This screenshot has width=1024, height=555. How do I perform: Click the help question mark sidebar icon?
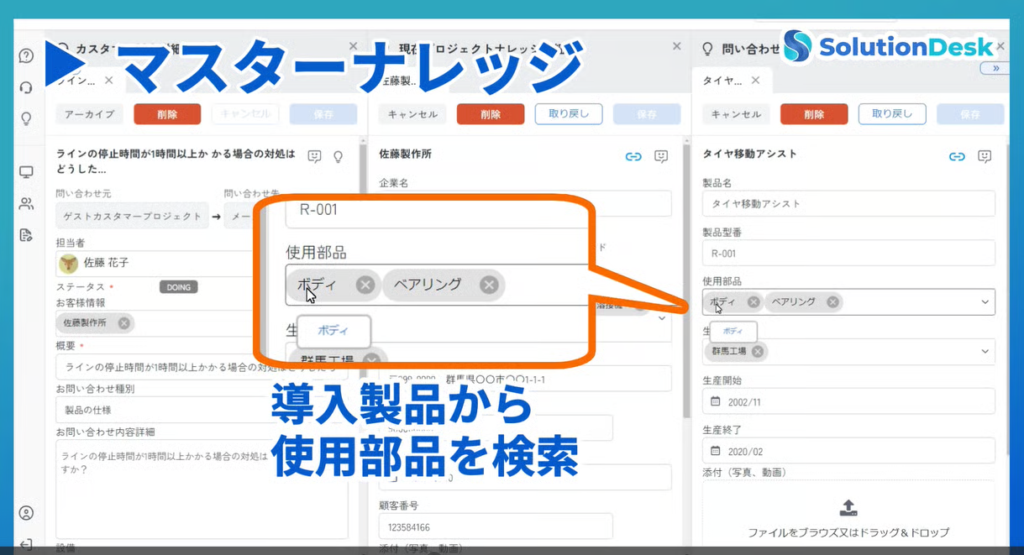pos(26,55)
